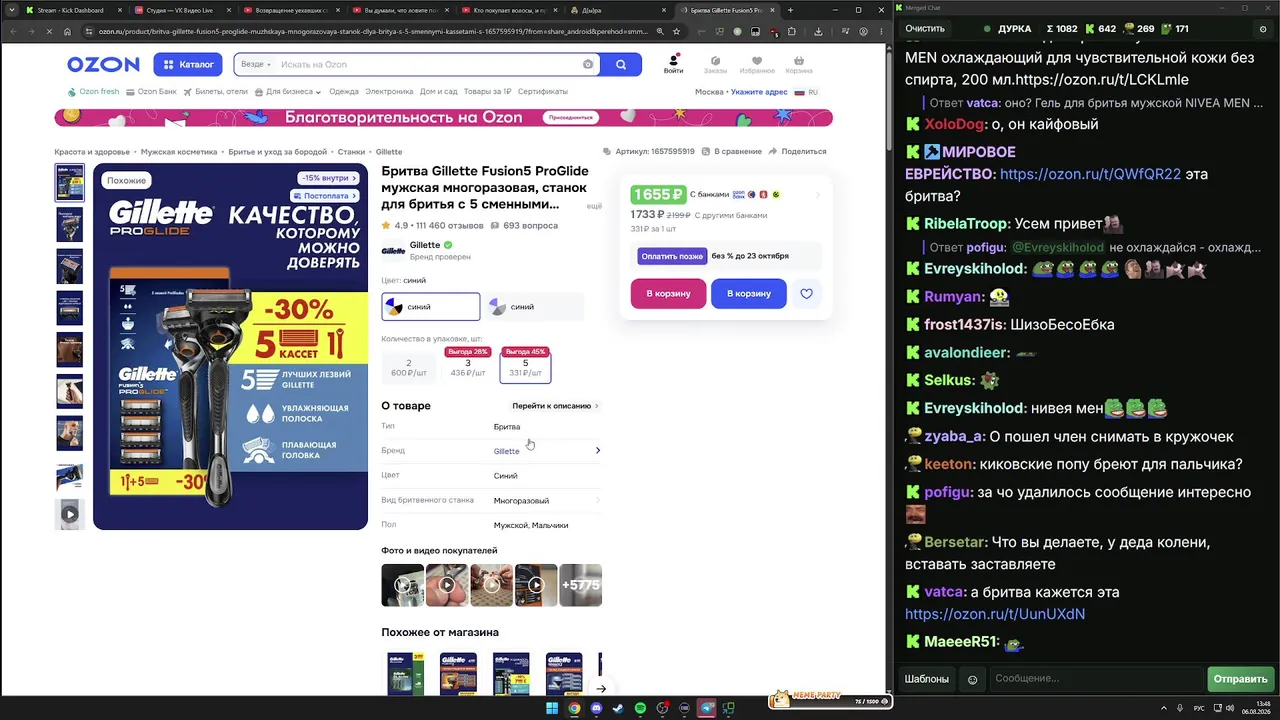Open Discord from the taskbar
The height and width of the screenshot is (720, 1280).
click(x=596, y=708)
